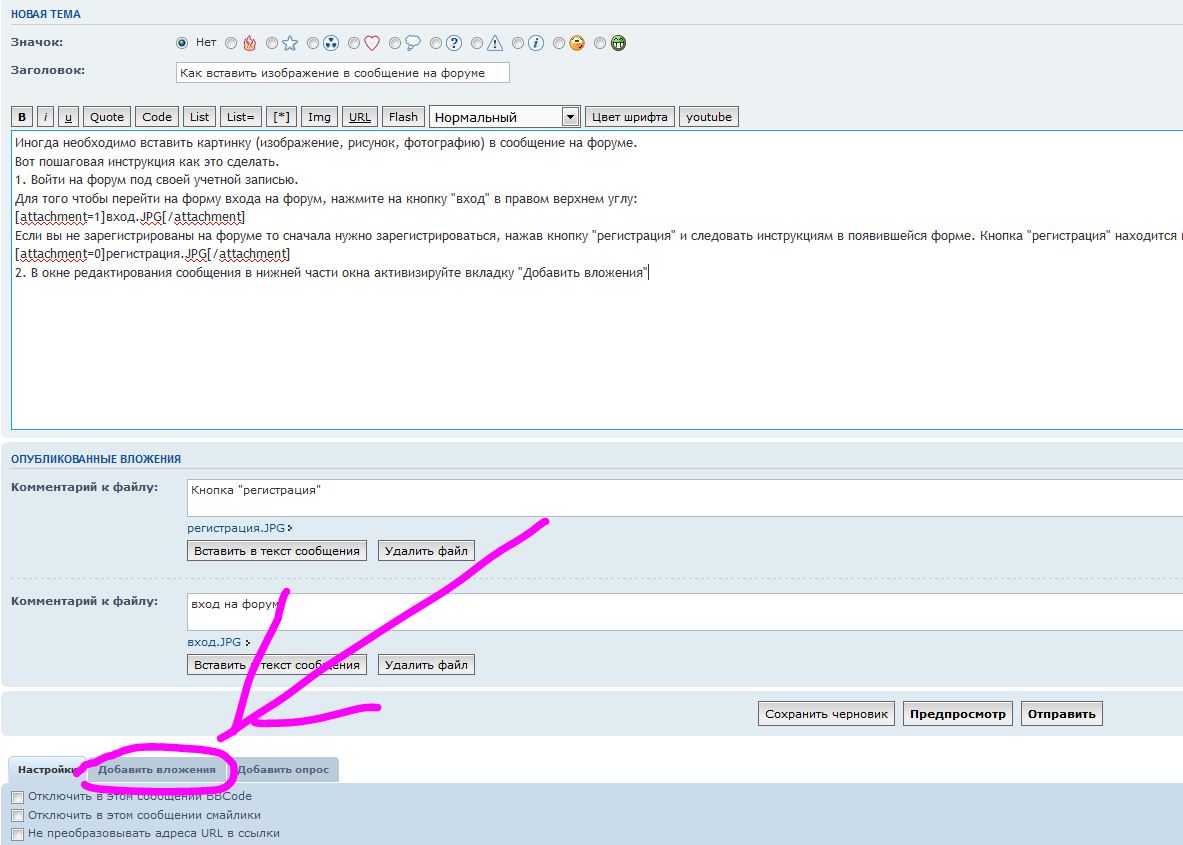Enable "Отключить в этом сообщении смайлики"
The image size is (1183, 845).
click(x=17, y=815)
